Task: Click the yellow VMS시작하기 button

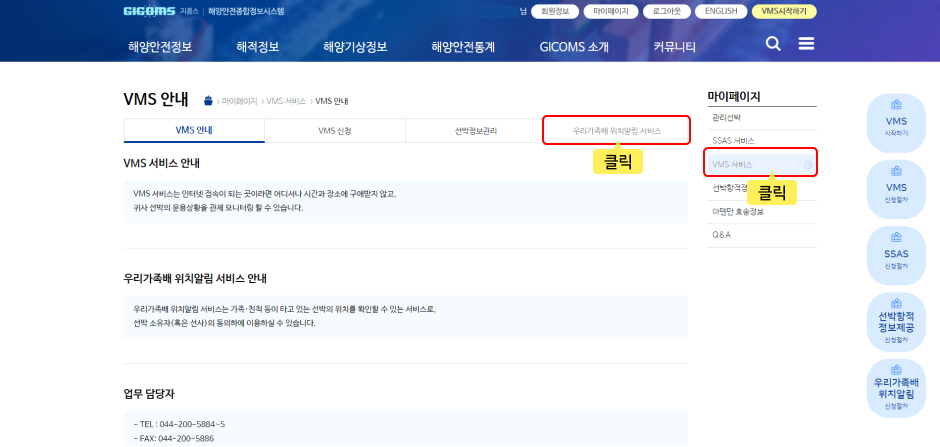Action: pyautogui.click(x=784, y=12)
